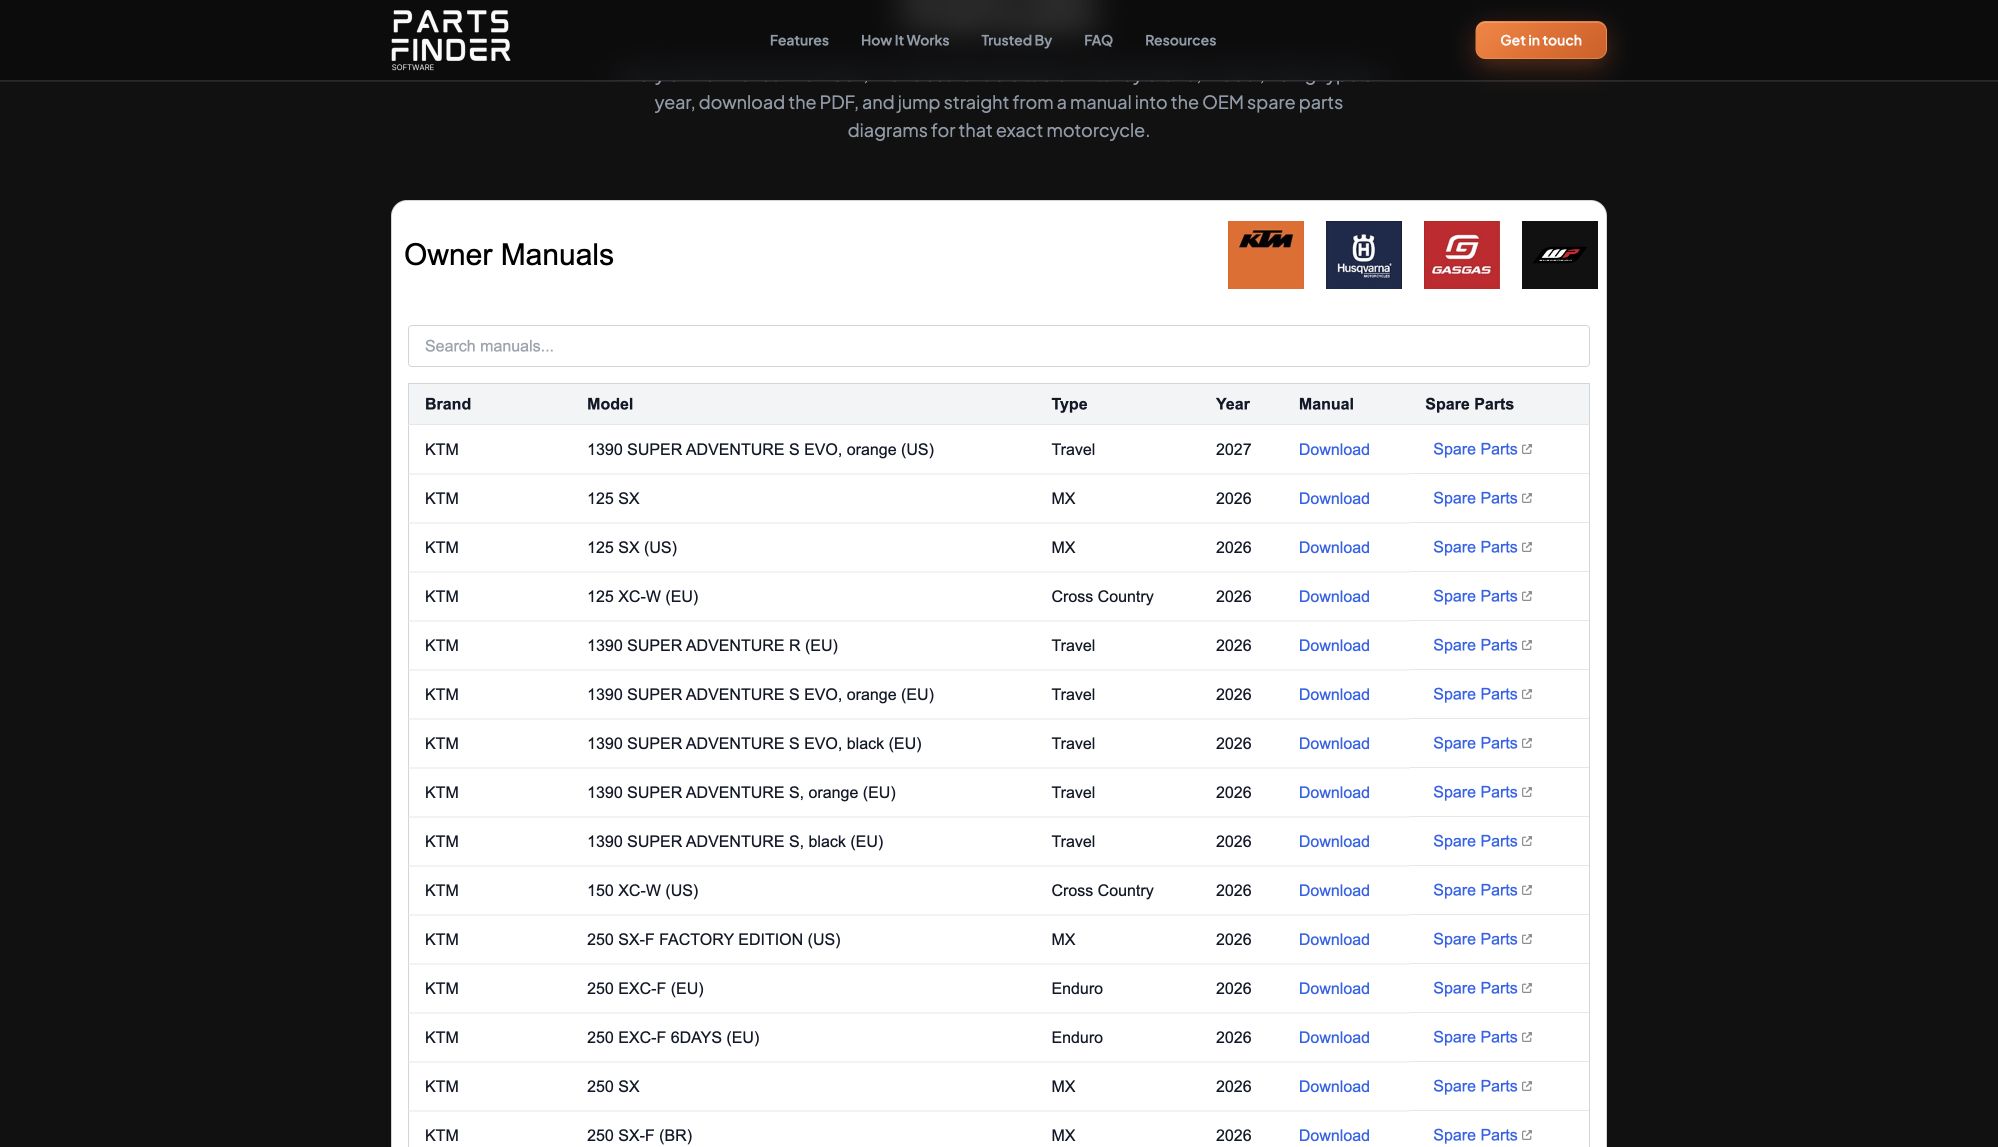
Task: Click the Parts Finder logo
Action: 450,40
